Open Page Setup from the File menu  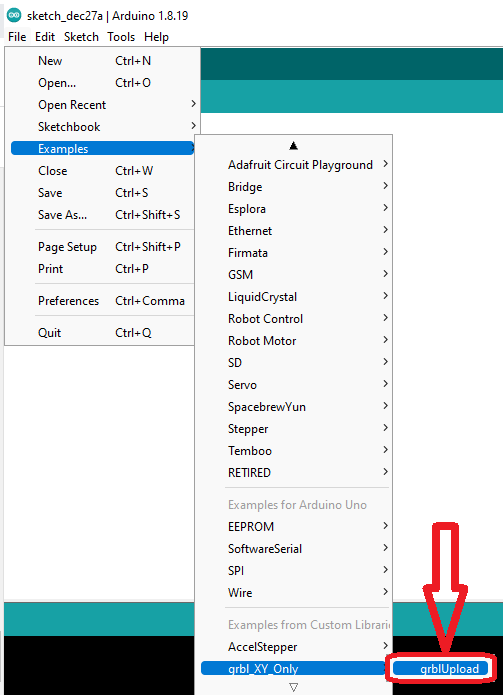point(102,247)
